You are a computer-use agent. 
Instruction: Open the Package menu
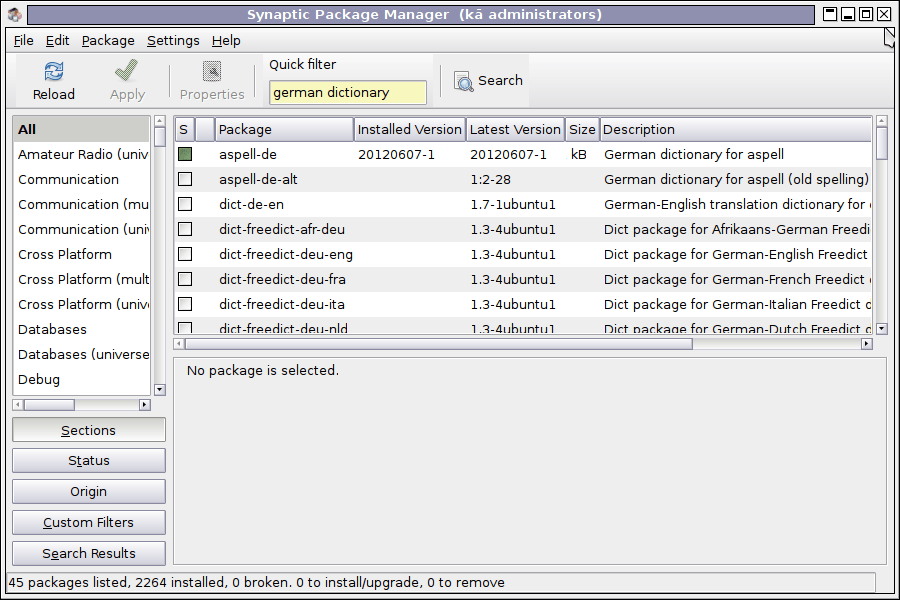(x=108, y=41)
